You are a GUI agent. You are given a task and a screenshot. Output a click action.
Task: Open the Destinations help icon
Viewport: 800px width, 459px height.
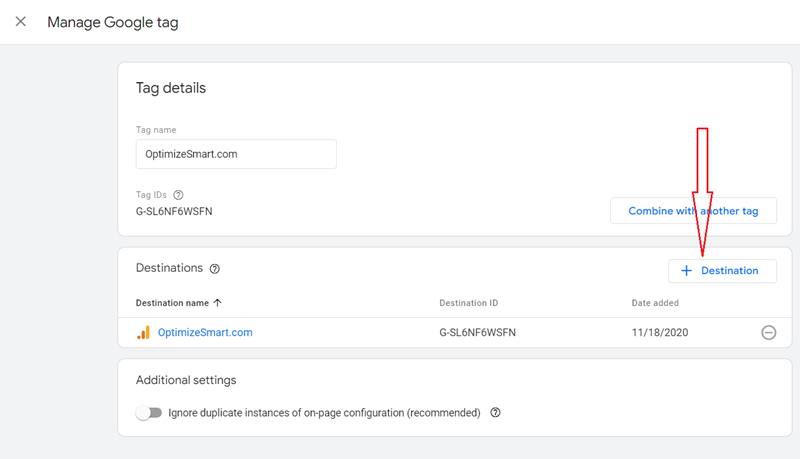click(215, 269)
